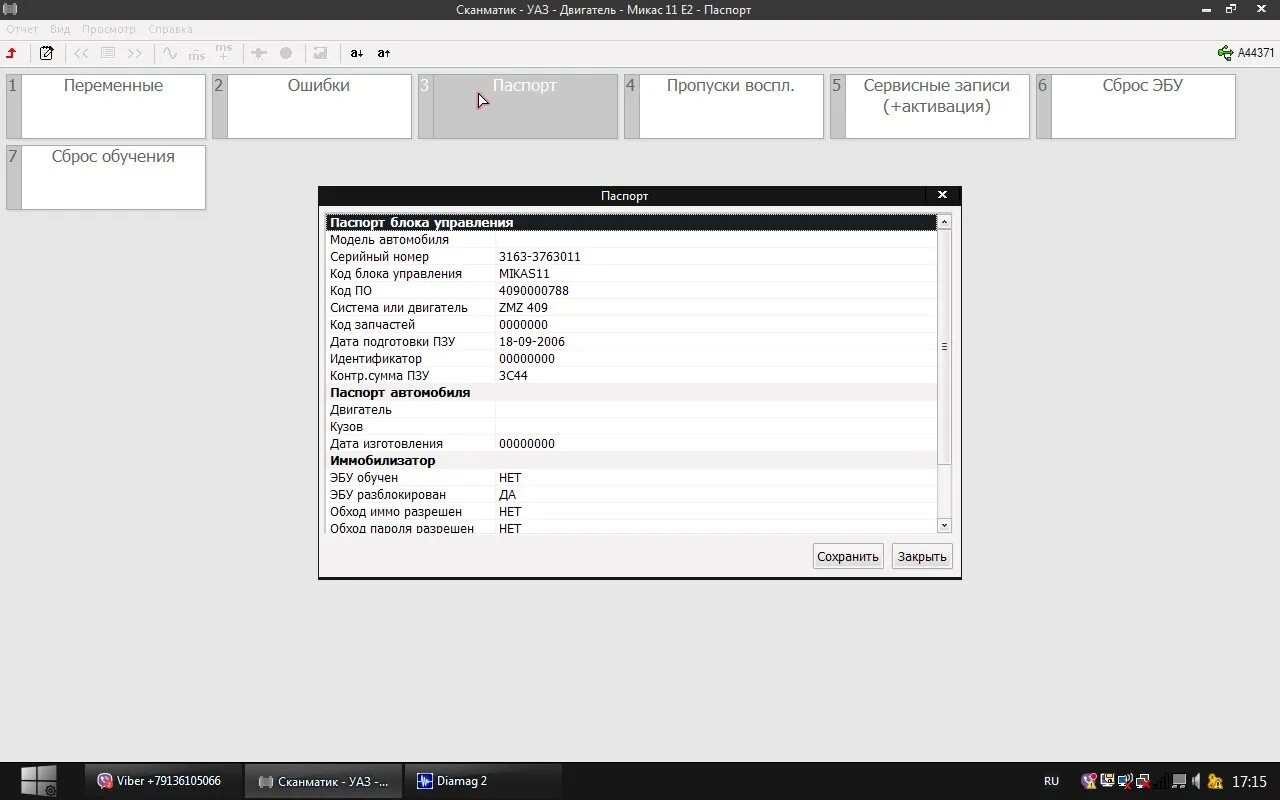The width and height of the screenshot is (1280, 800).
Task: Select the Модель автомобиля row
Action: [x=632, y=240]
